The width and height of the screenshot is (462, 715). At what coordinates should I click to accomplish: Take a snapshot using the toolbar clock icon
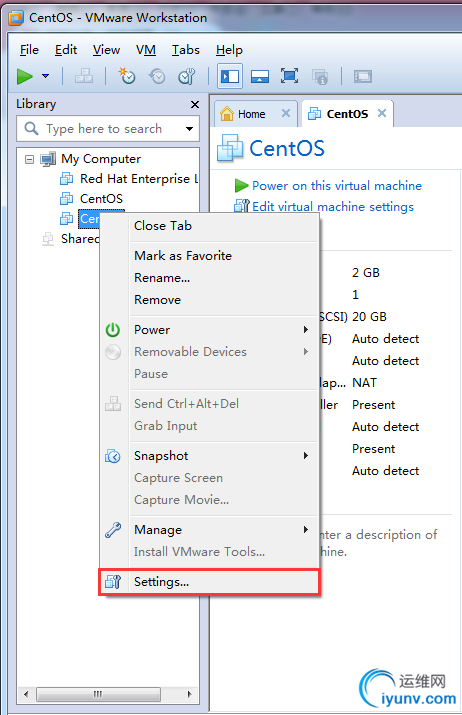pos(127,76)
